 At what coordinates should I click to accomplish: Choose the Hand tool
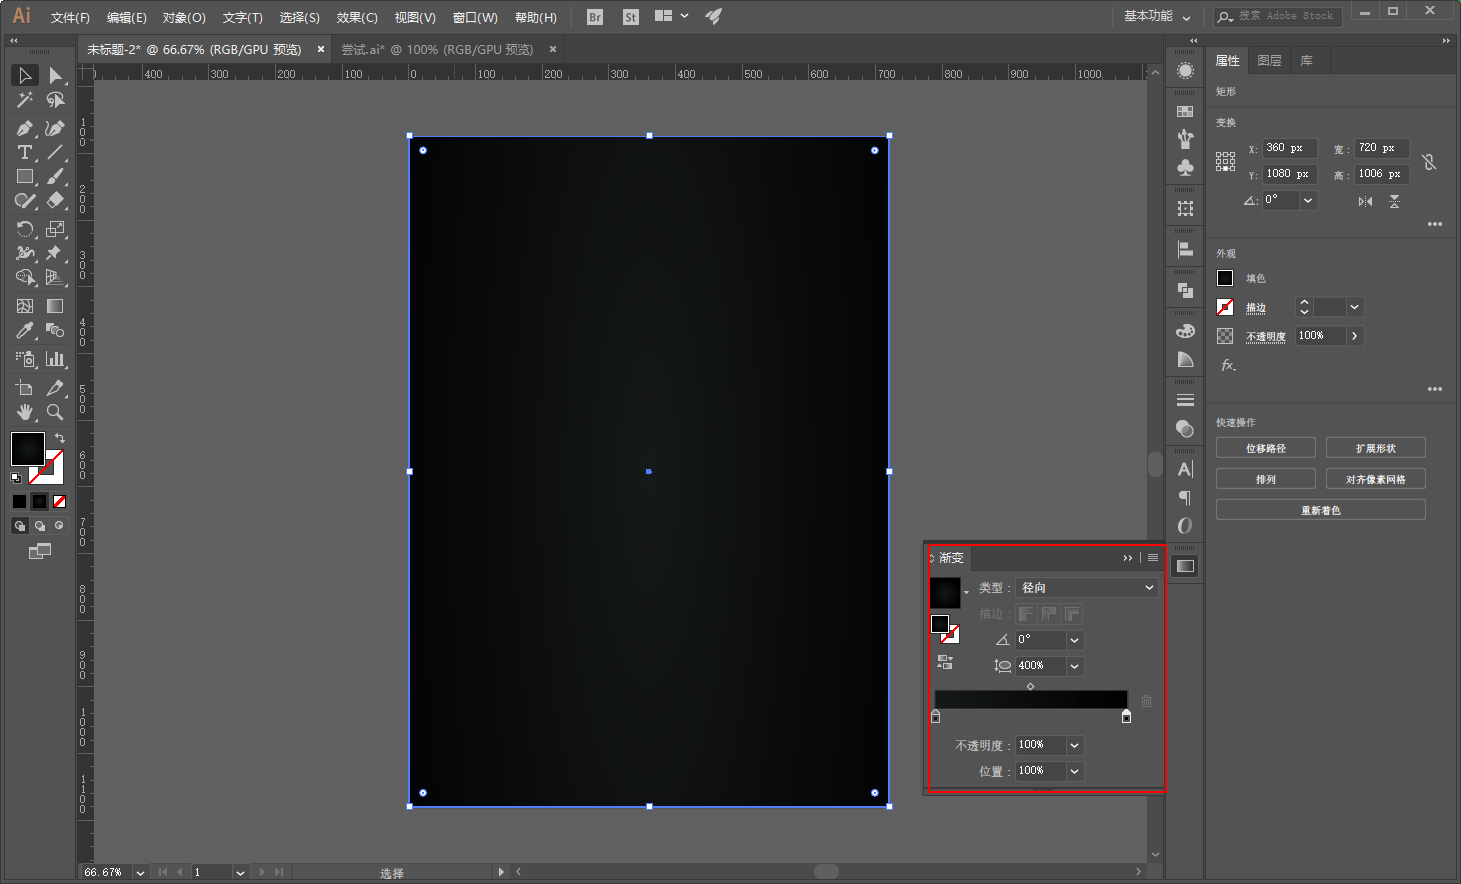coord(25,411)
